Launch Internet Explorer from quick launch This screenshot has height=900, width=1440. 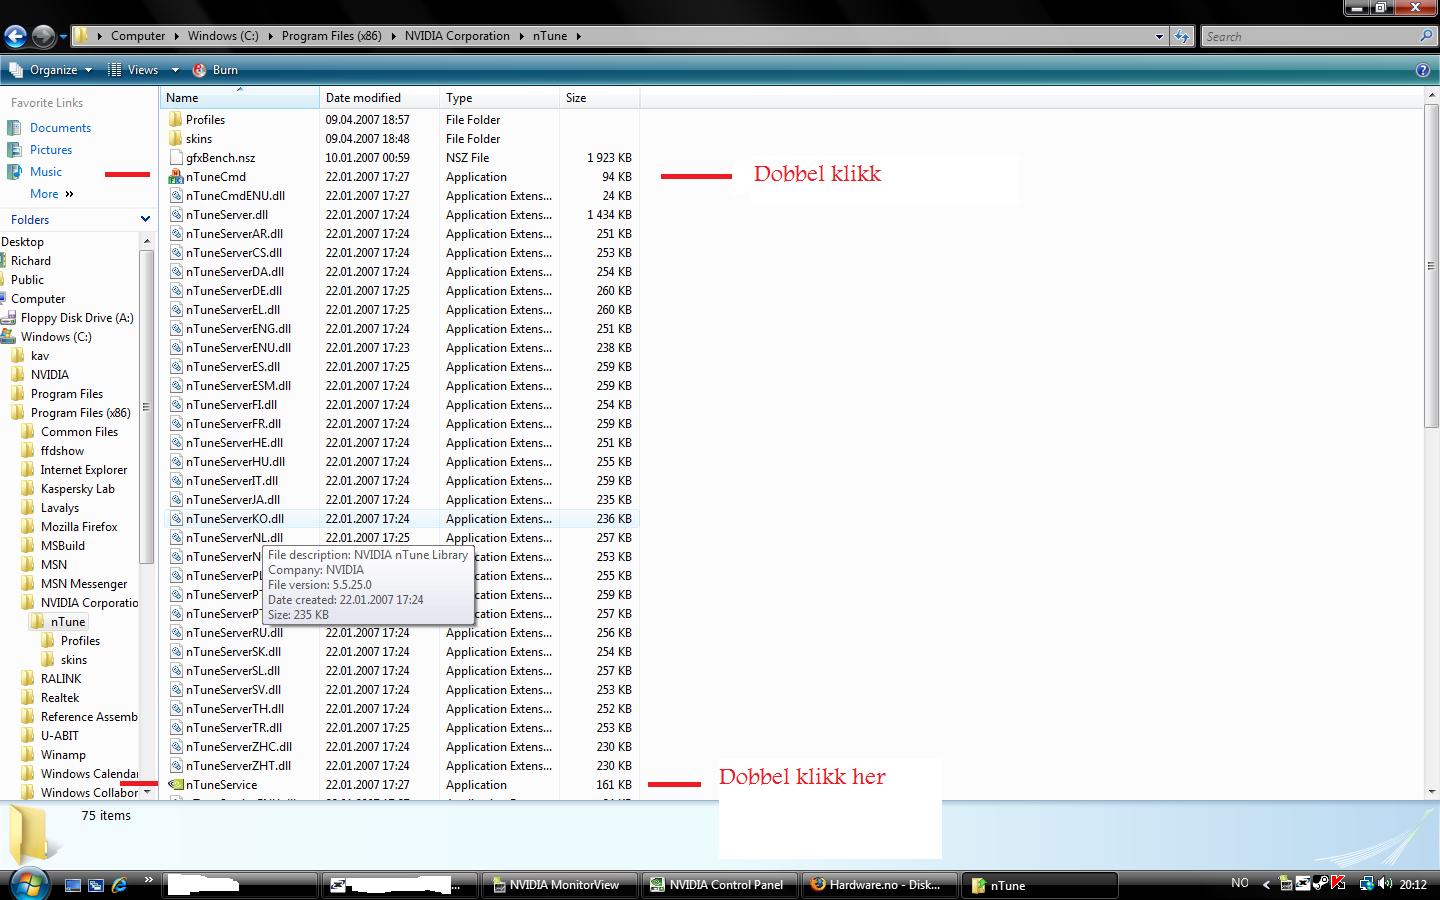120,885
